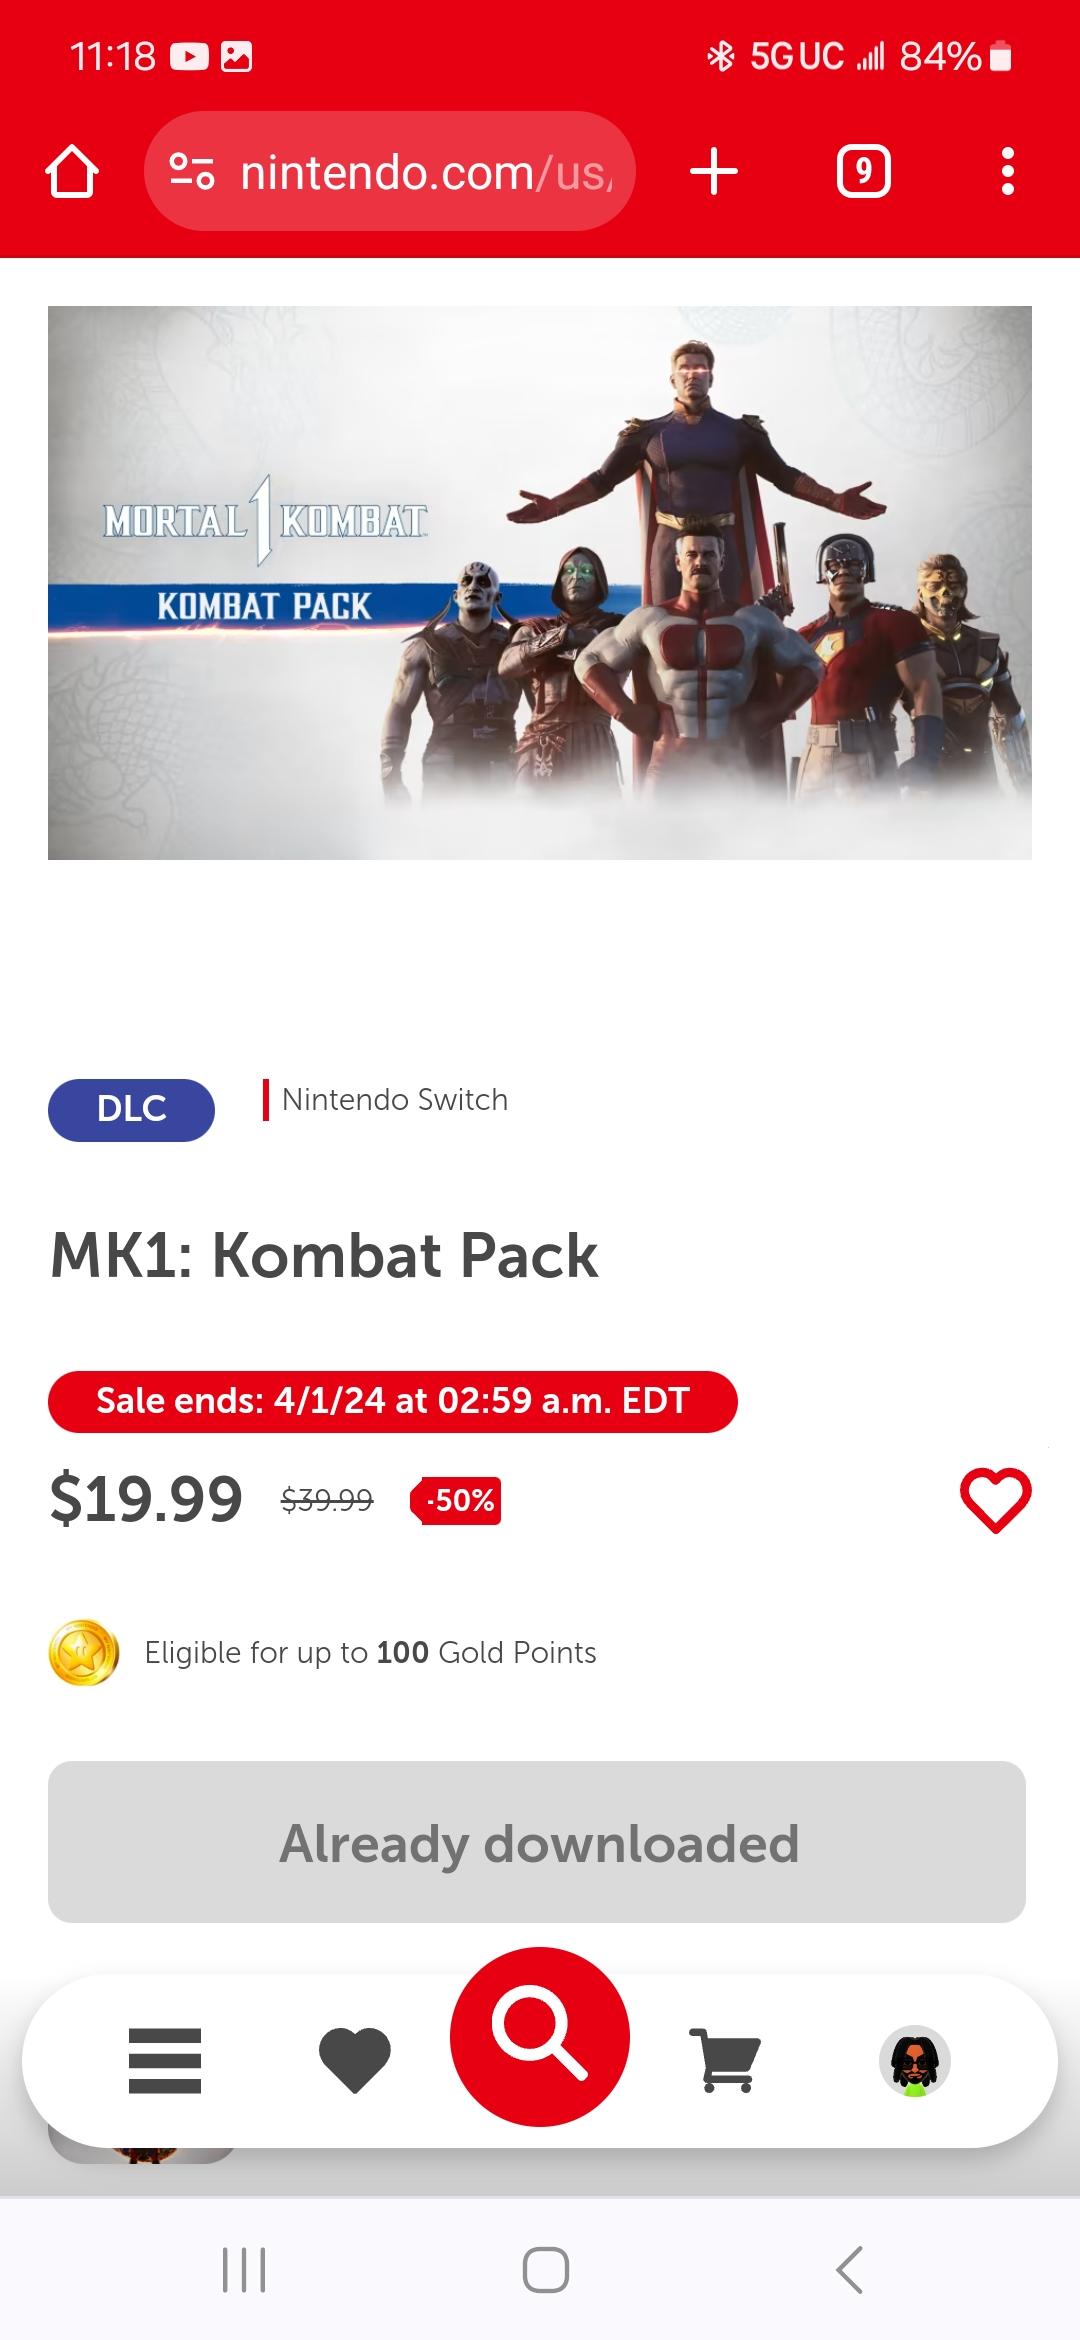The height and width of the screenshot is (2340, 1080).
Task: Open a new browser tab
Action: point(714,172)
